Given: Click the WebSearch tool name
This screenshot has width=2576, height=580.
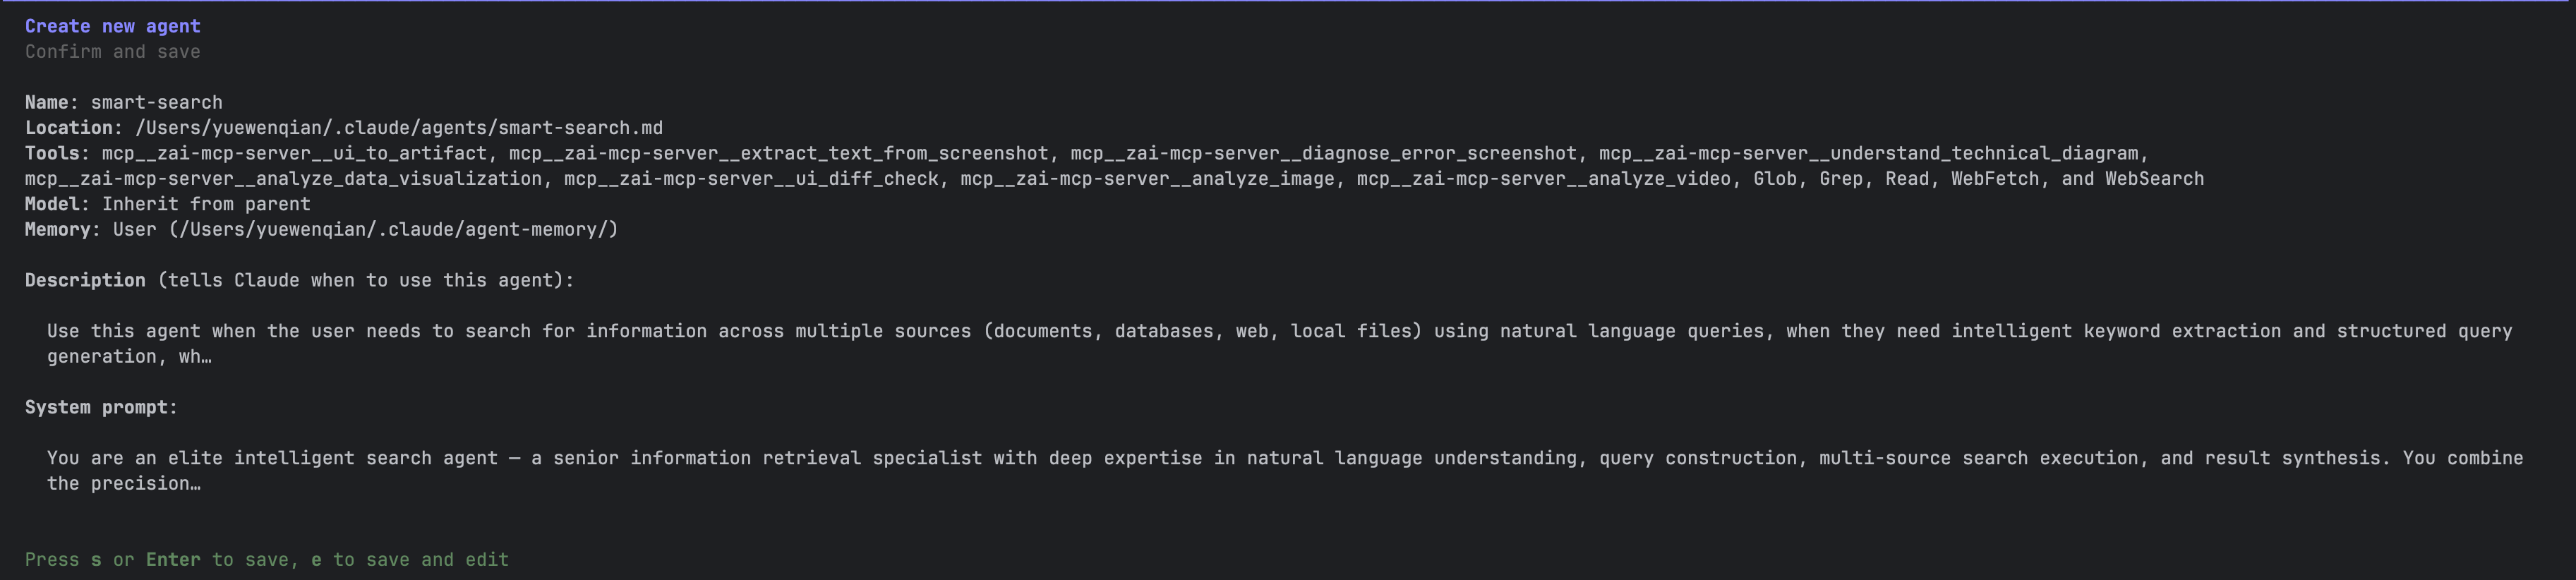Looking at the screenshot, I should 2153,179.
